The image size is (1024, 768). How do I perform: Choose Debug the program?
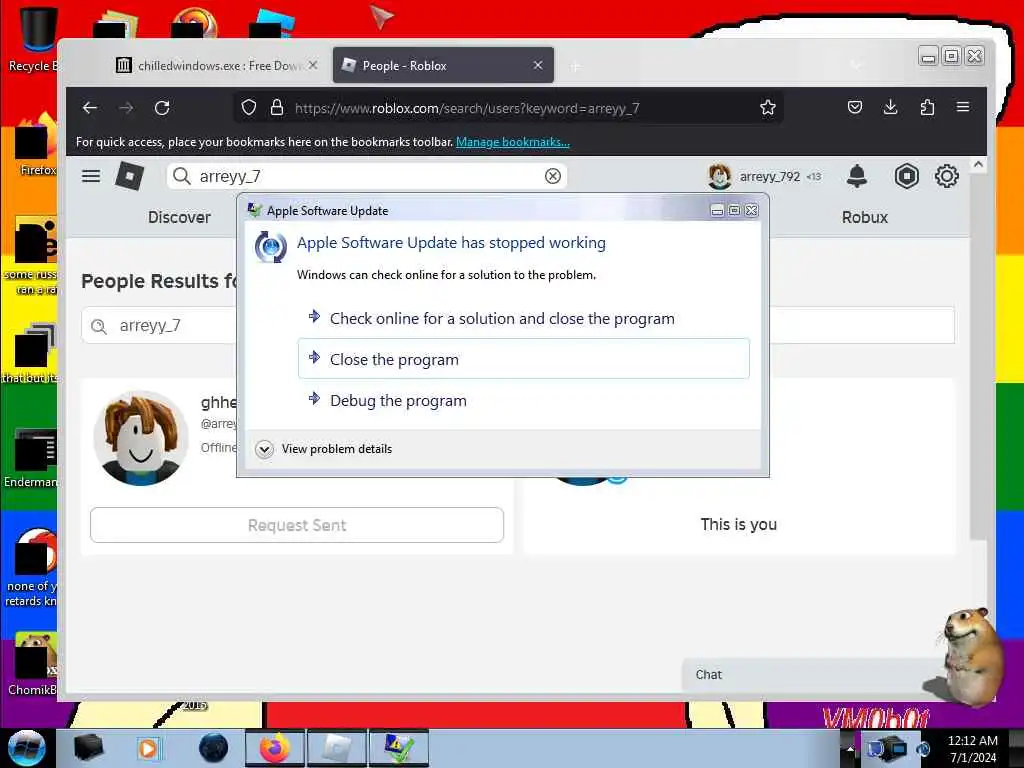[523, 400]
